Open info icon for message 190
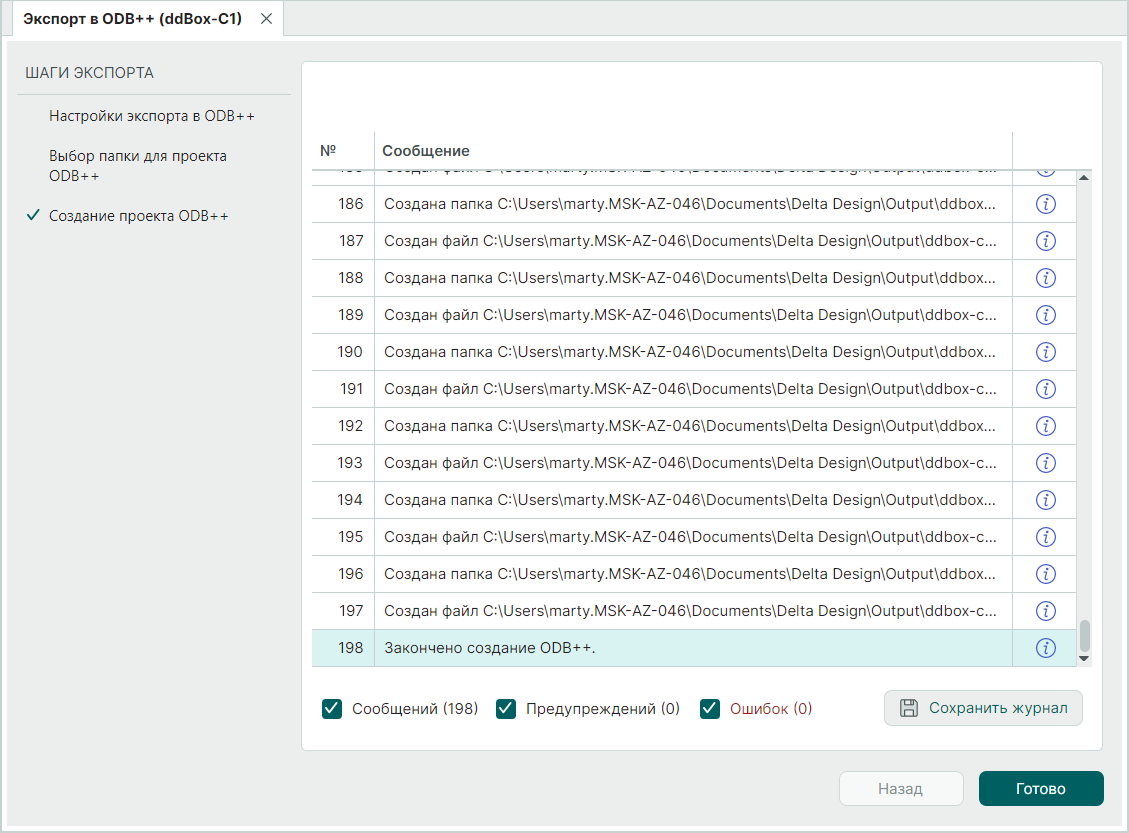This screenshot has width=1129, height=833. pyautogui.click(x=1045, y=352)
